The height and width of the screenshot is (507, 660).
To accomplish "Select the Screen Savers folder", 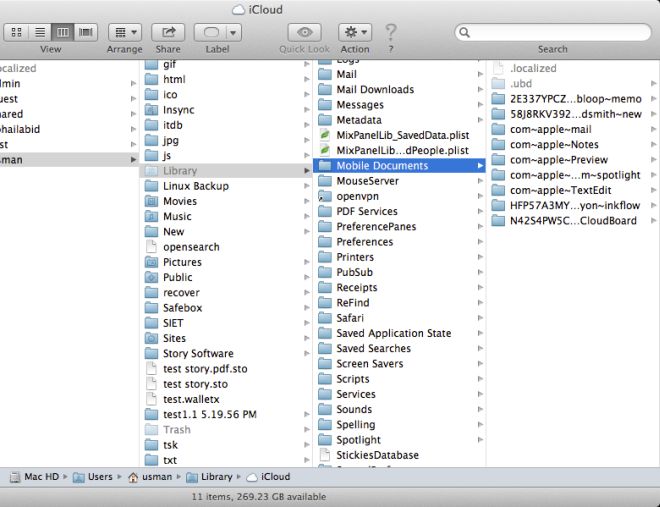I will (x=399, y=364).
